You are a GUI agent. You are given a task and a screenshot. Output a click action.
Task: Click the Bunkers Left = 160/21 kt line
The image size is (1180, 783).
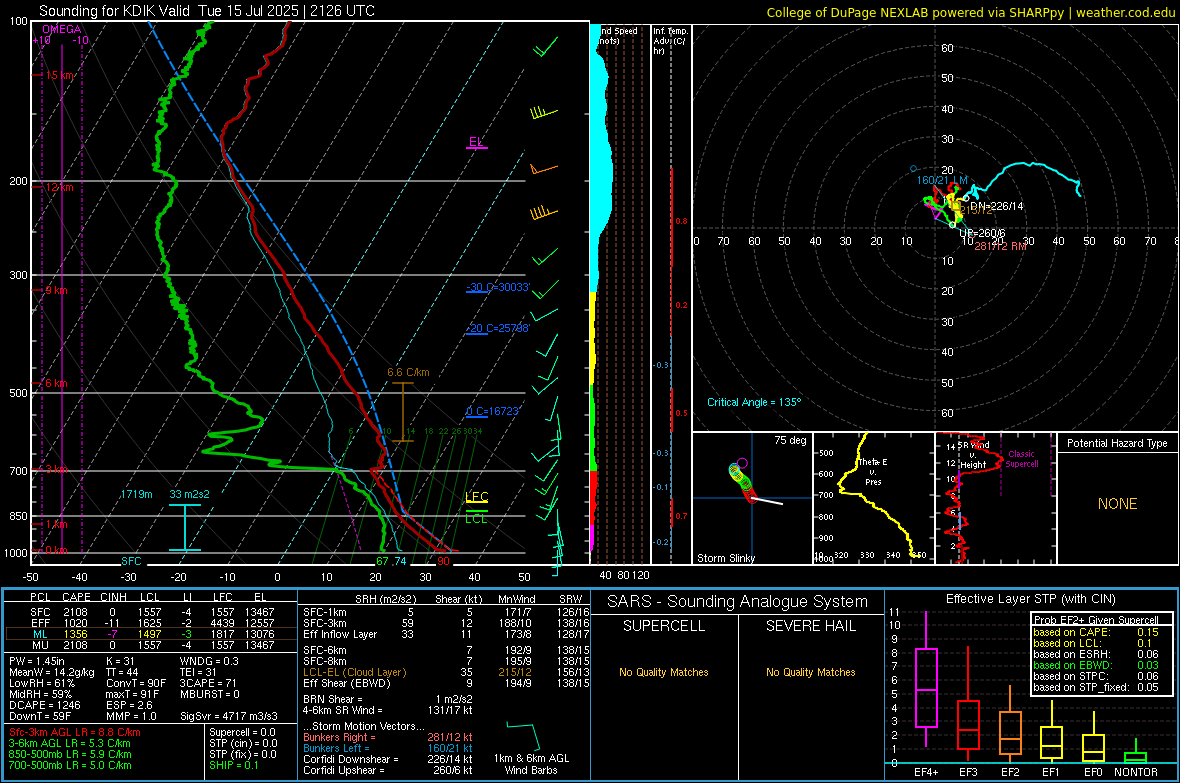(x=388, y=748)
